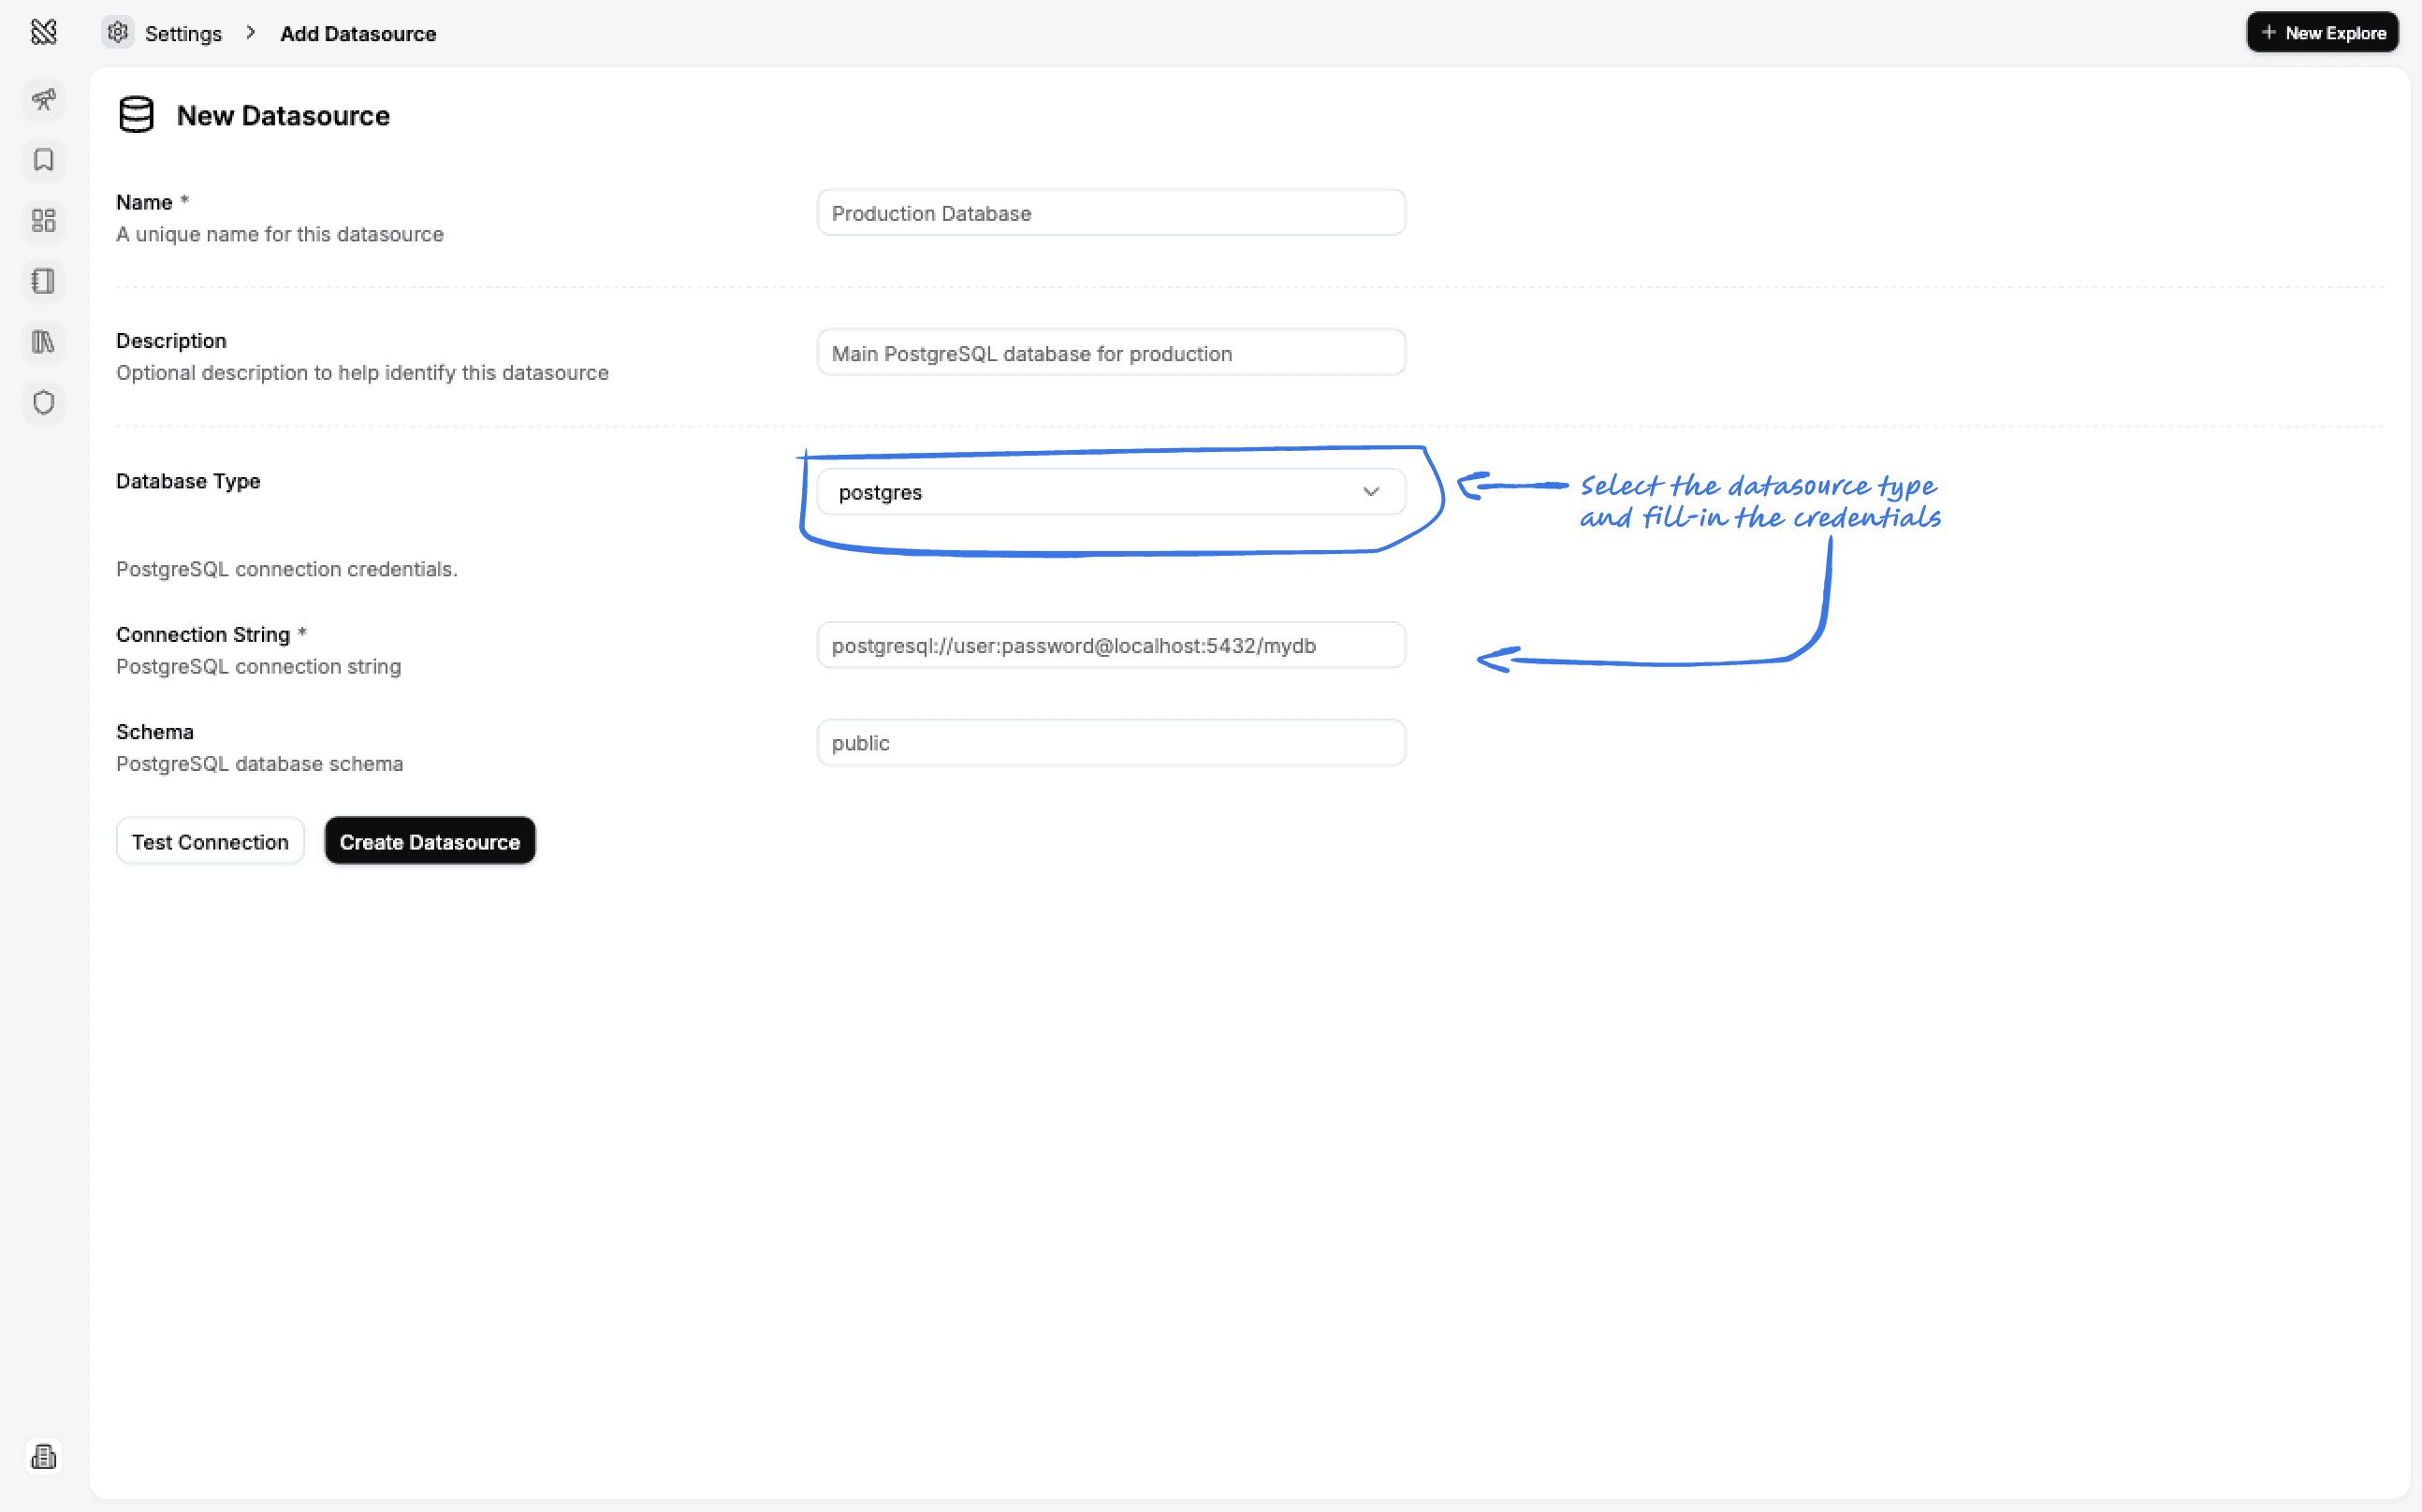2422x1512 pixels.
Task: Click the New Explore button
Action: pos(2322,33)
